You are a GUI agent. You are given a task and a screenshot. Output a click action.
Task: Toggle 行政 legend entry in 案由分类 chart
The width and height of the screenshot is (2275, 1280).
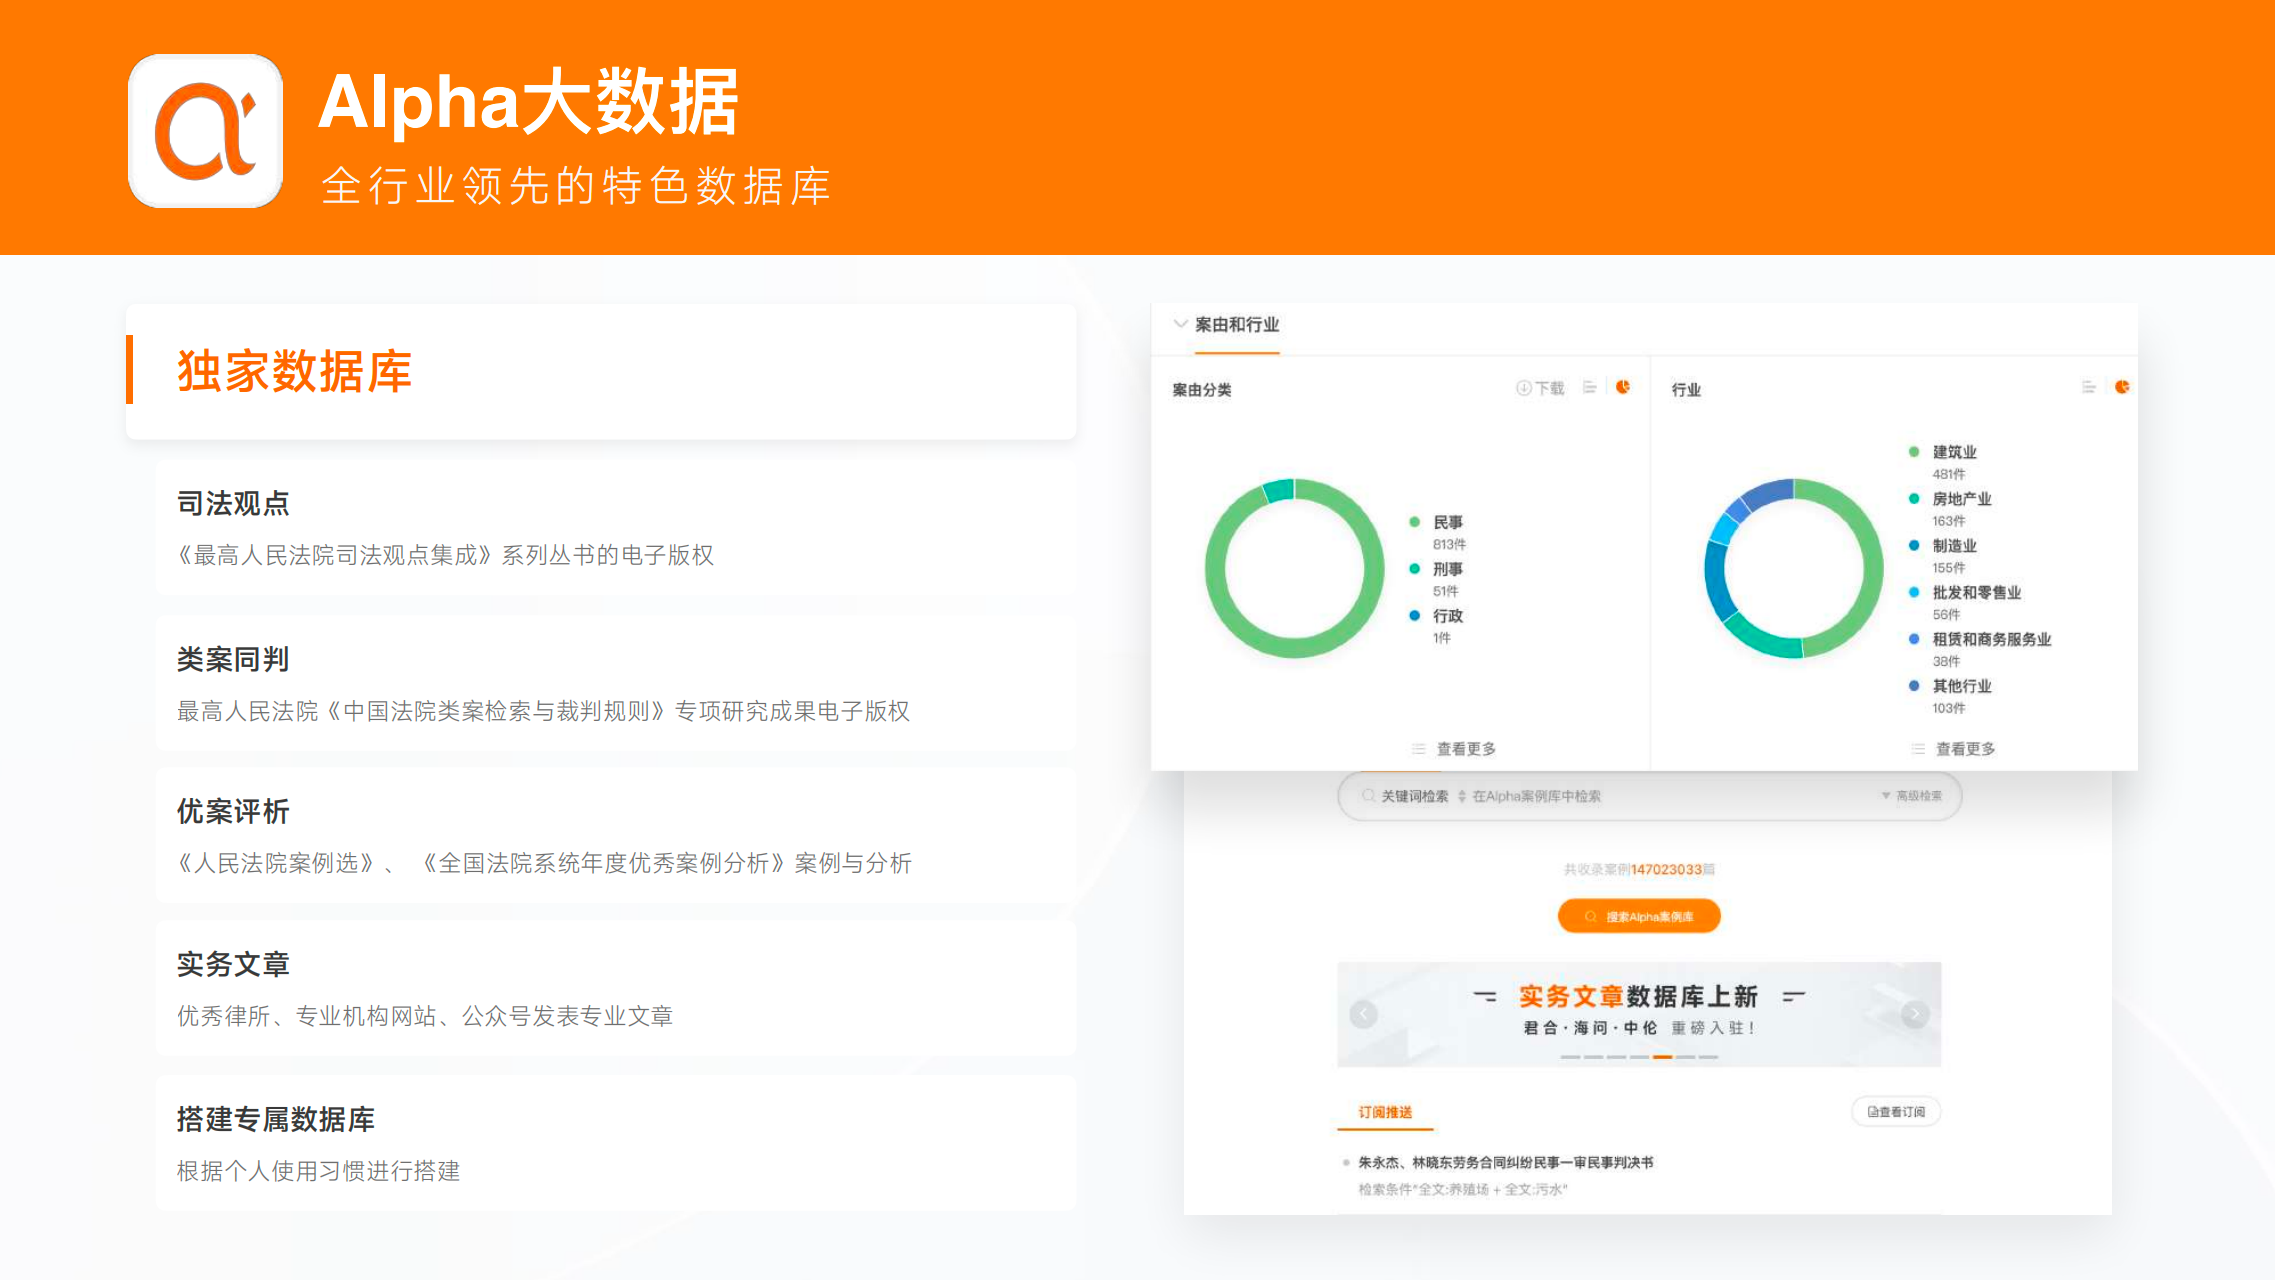[1437, 616]
